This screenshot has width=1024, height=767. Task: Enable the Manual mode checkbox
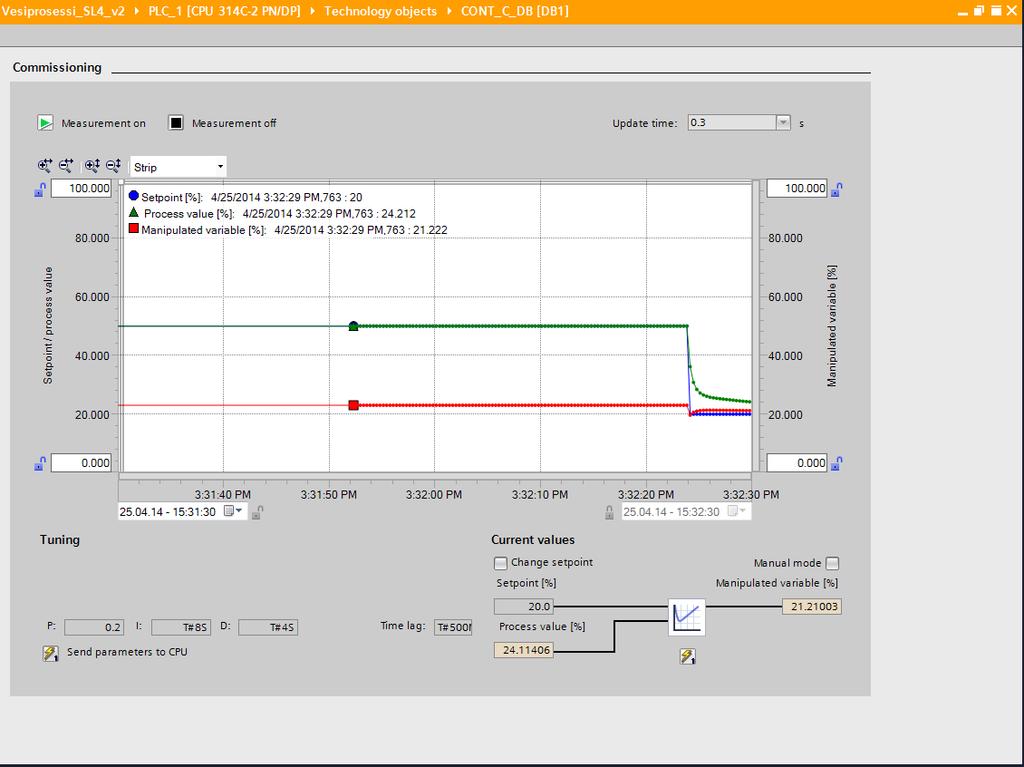pos(832,563)
